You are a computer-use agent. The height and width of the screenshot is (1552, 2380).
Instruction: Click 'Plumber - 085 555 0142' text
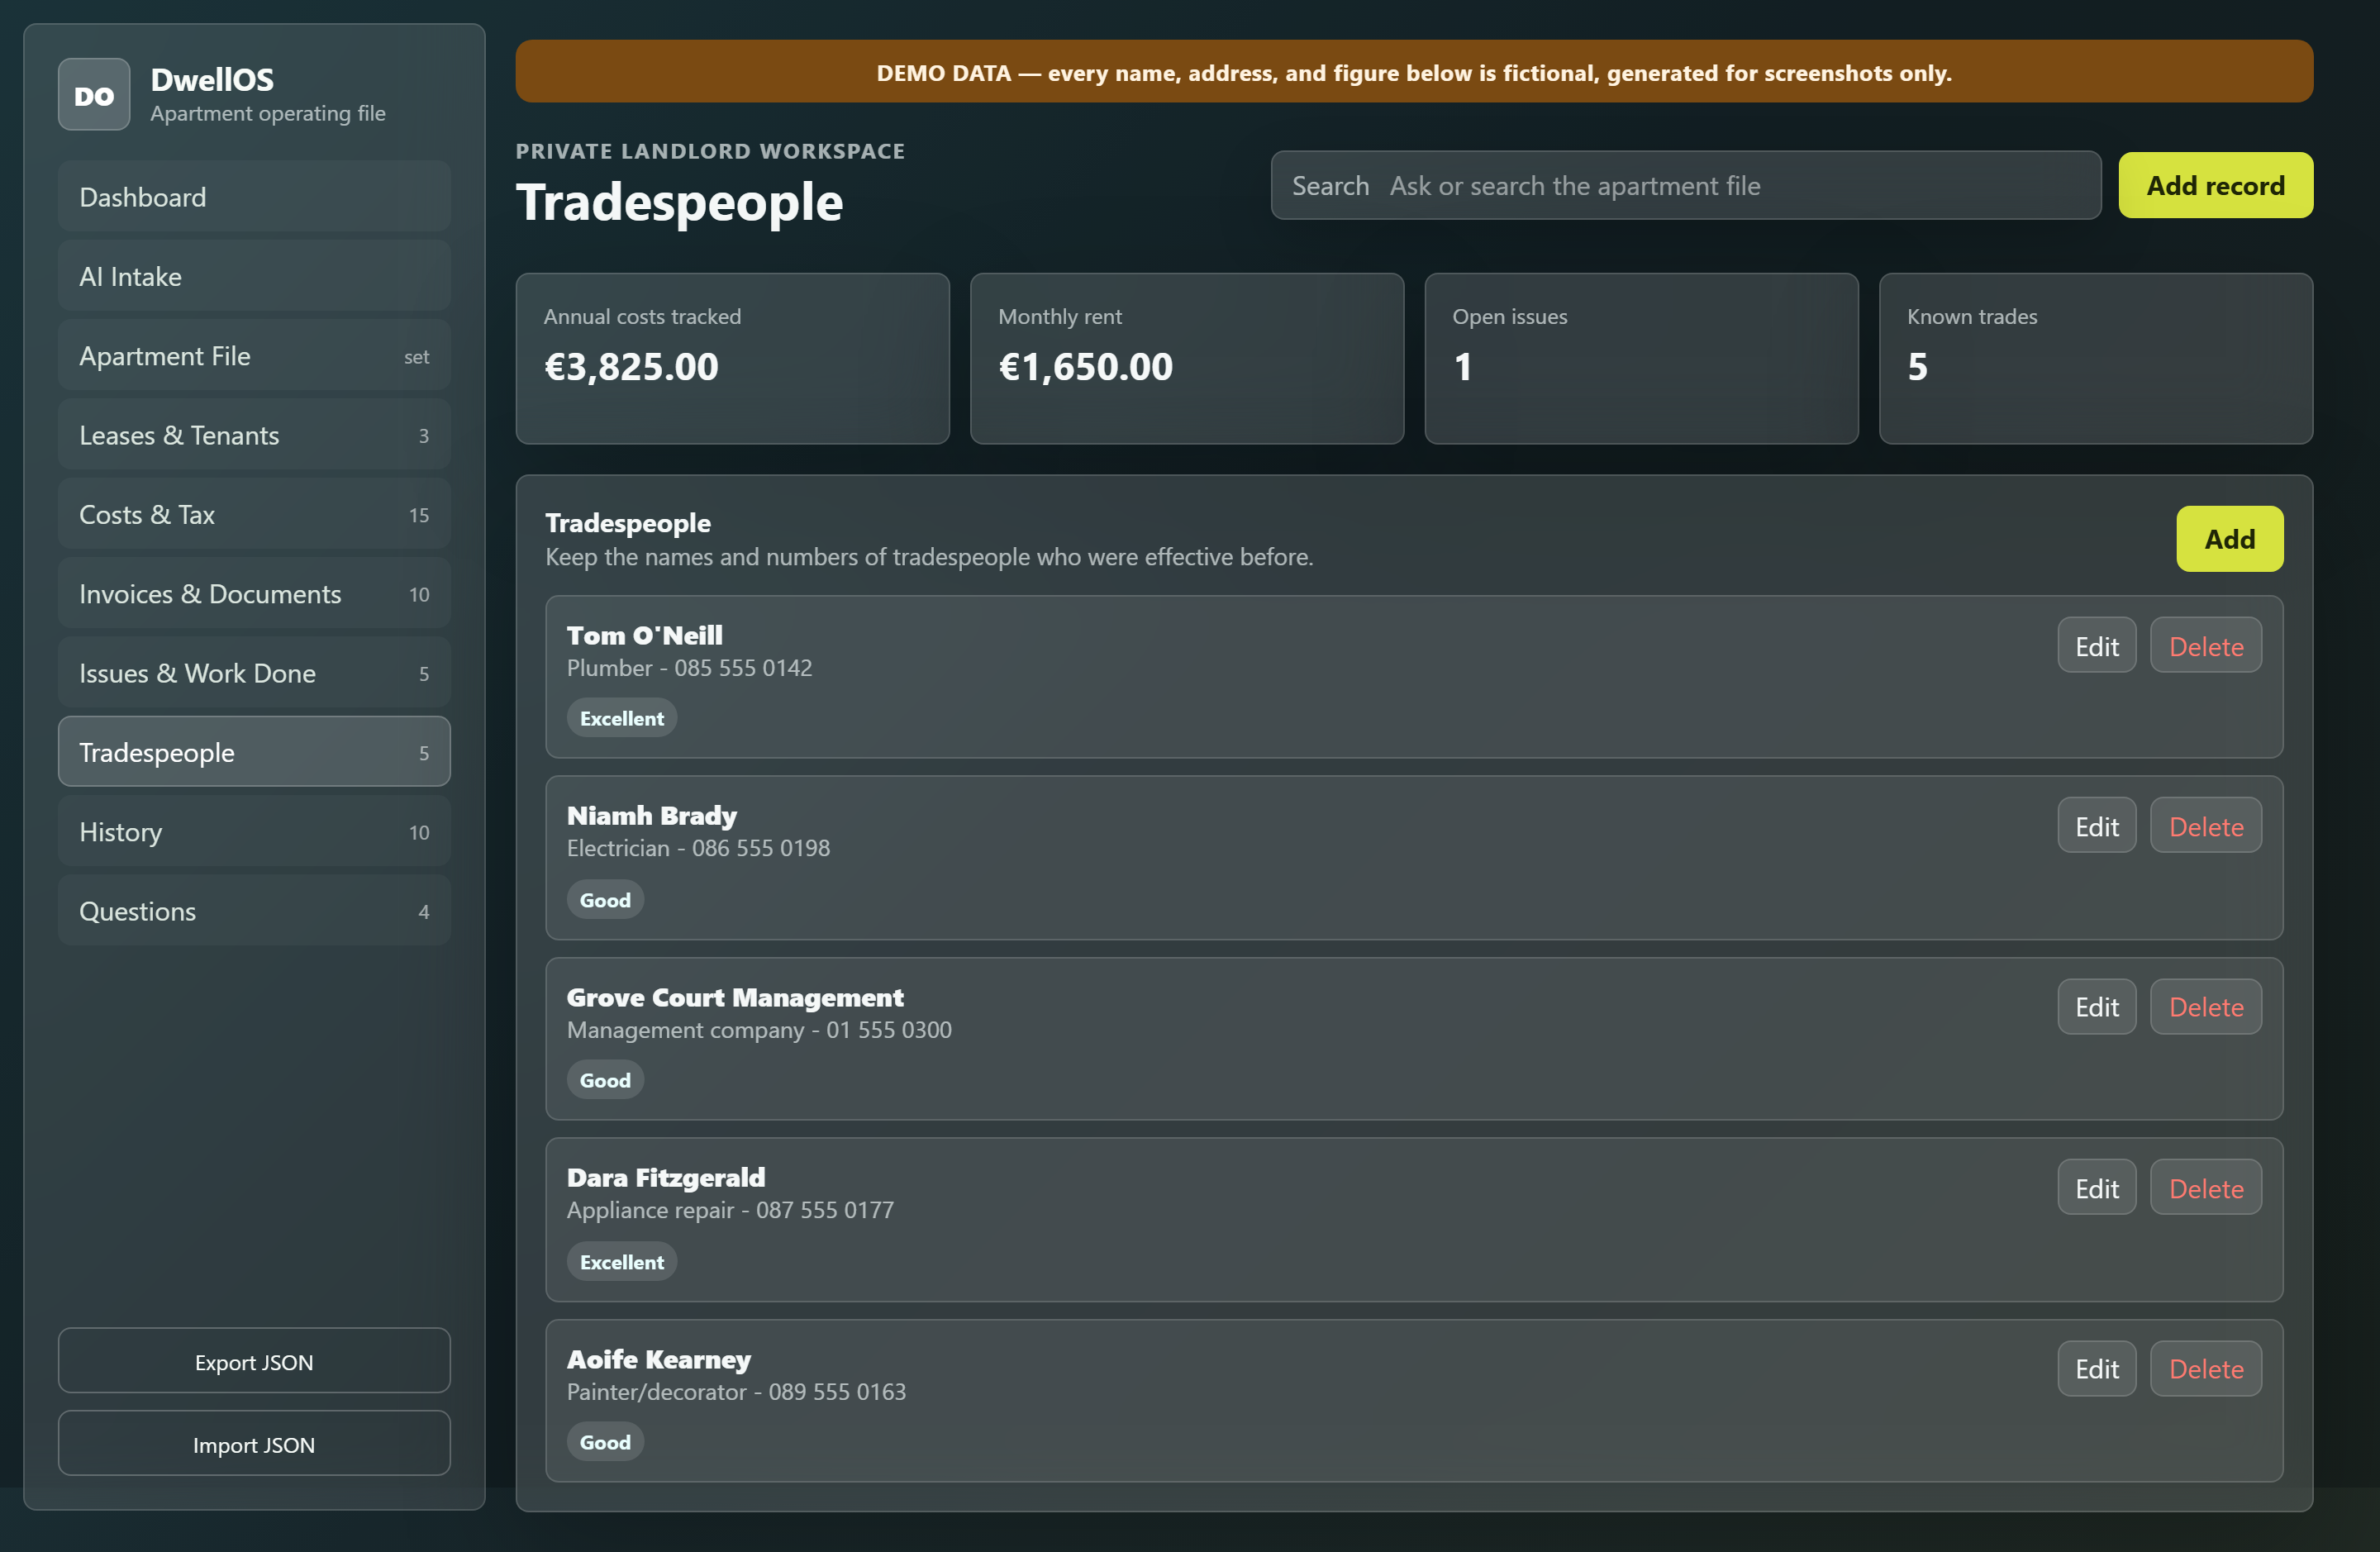[x=690, y=667]
